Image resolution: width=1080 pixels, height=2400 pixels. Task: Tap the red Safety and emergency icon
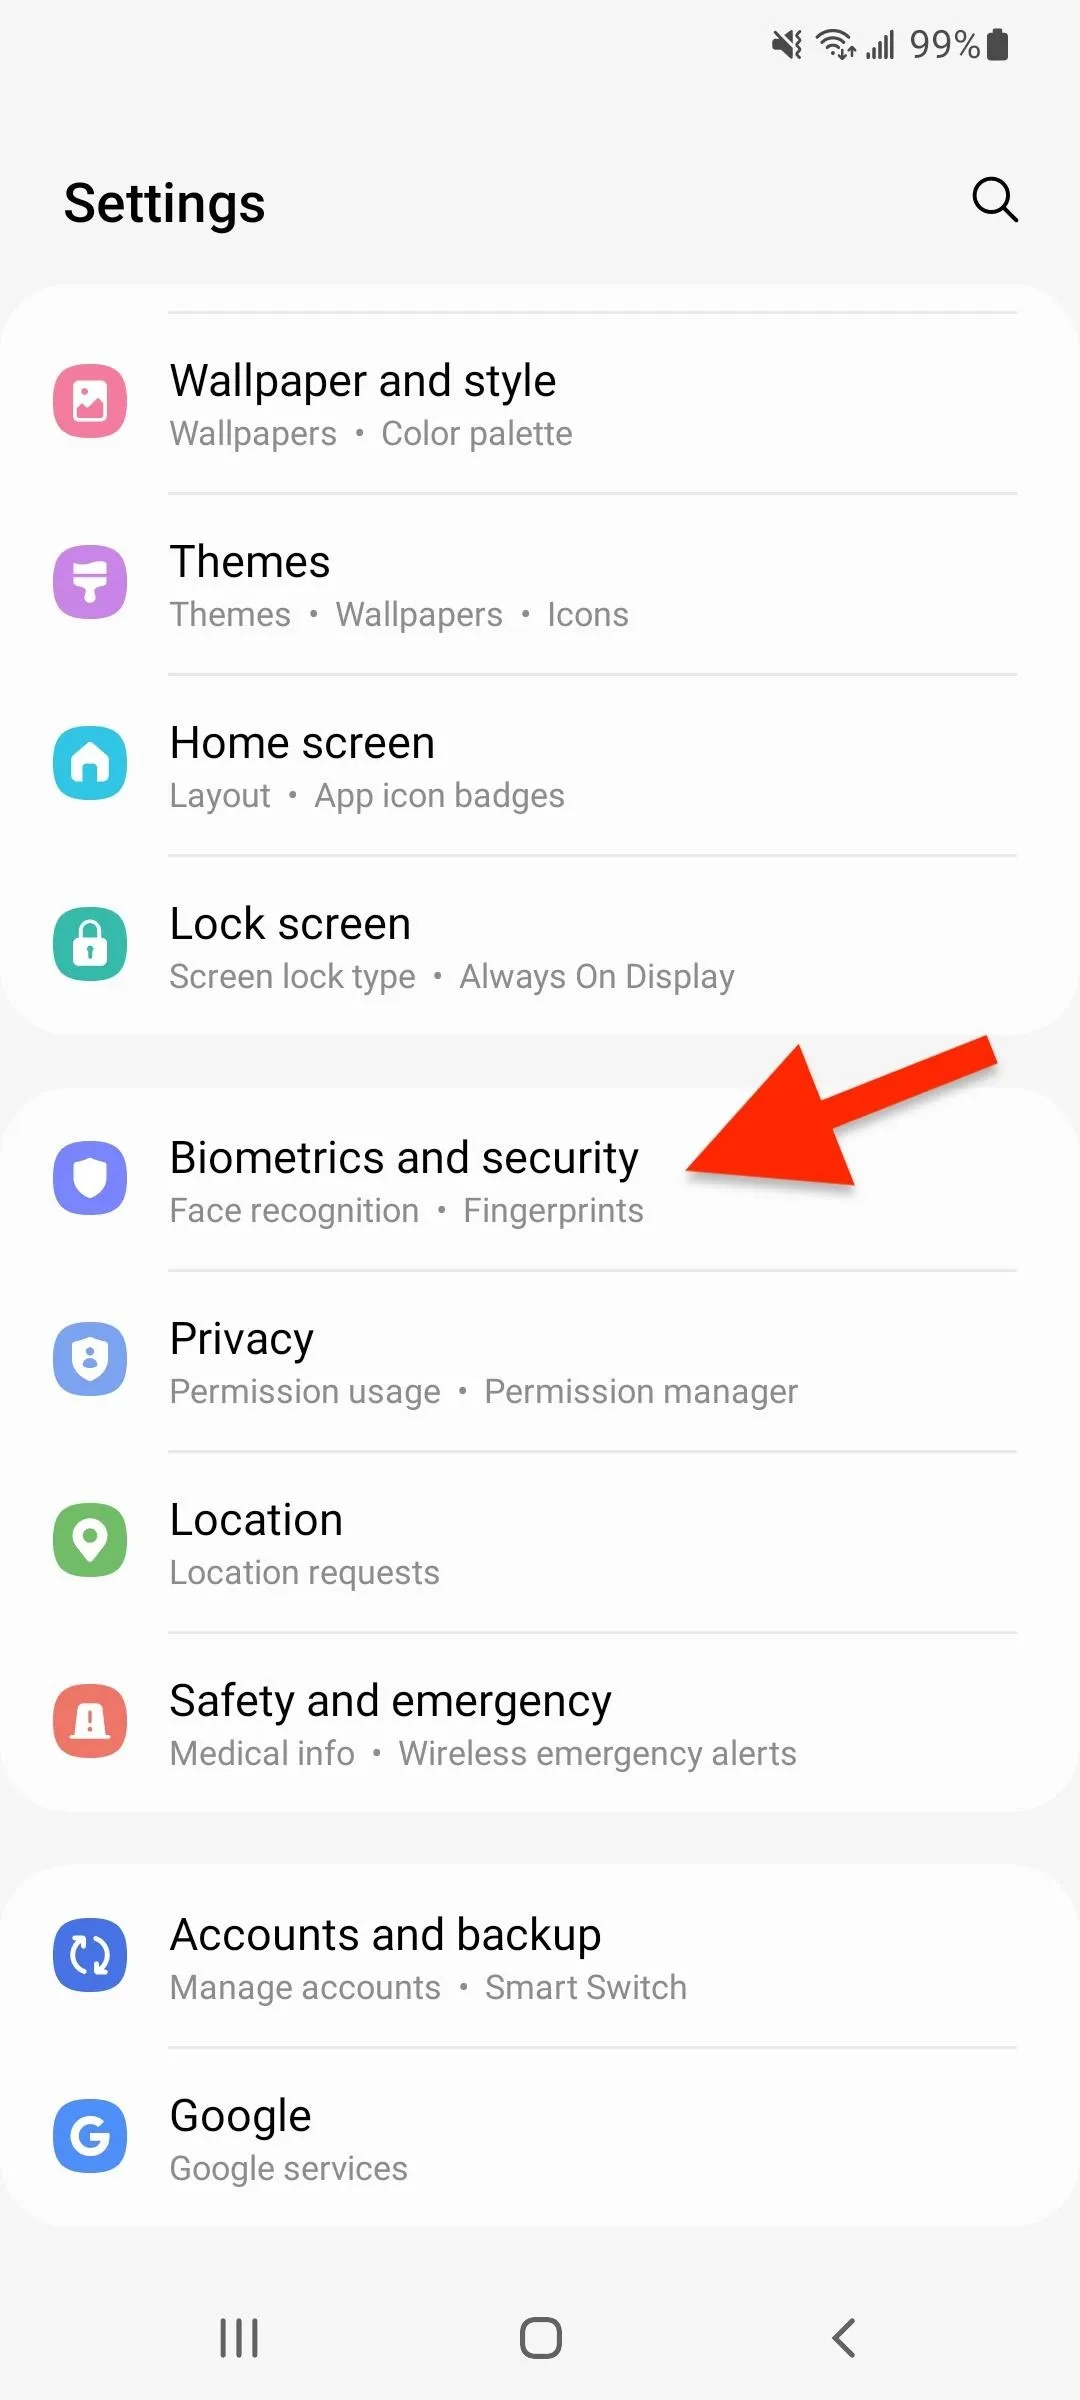(x=90, y=1721)
